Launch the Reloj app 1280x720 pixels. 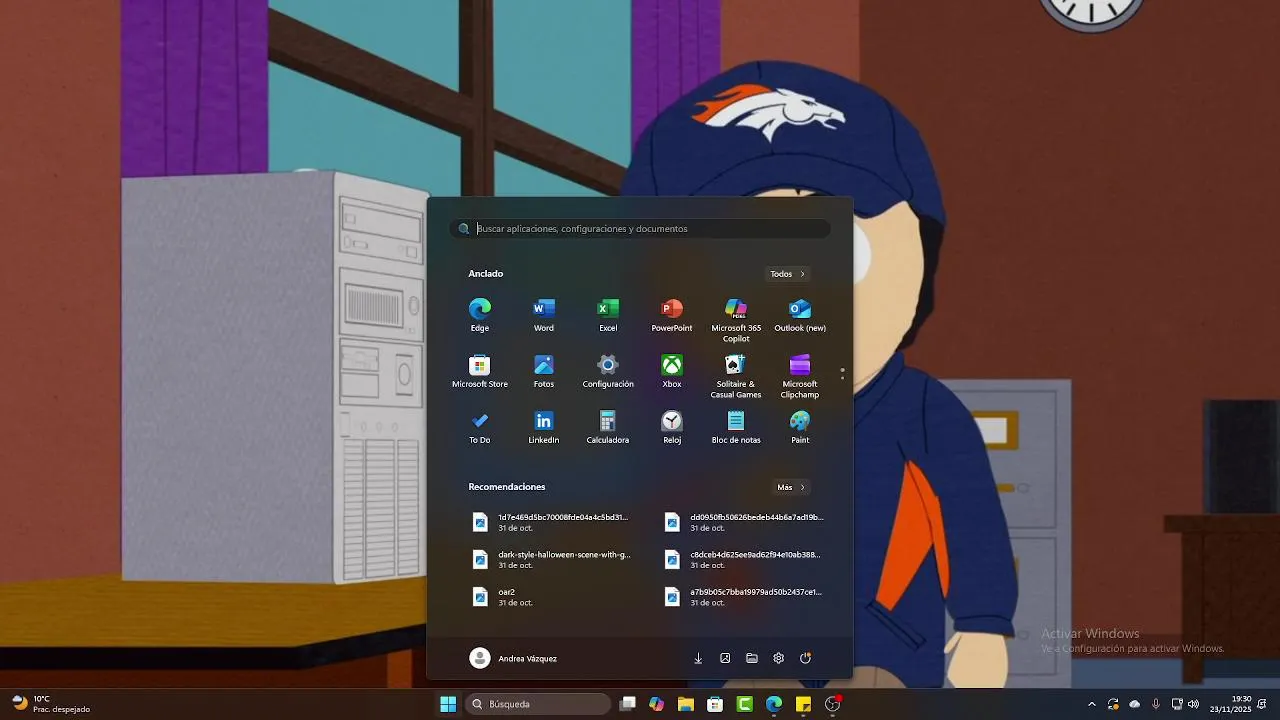pos(672,427)
